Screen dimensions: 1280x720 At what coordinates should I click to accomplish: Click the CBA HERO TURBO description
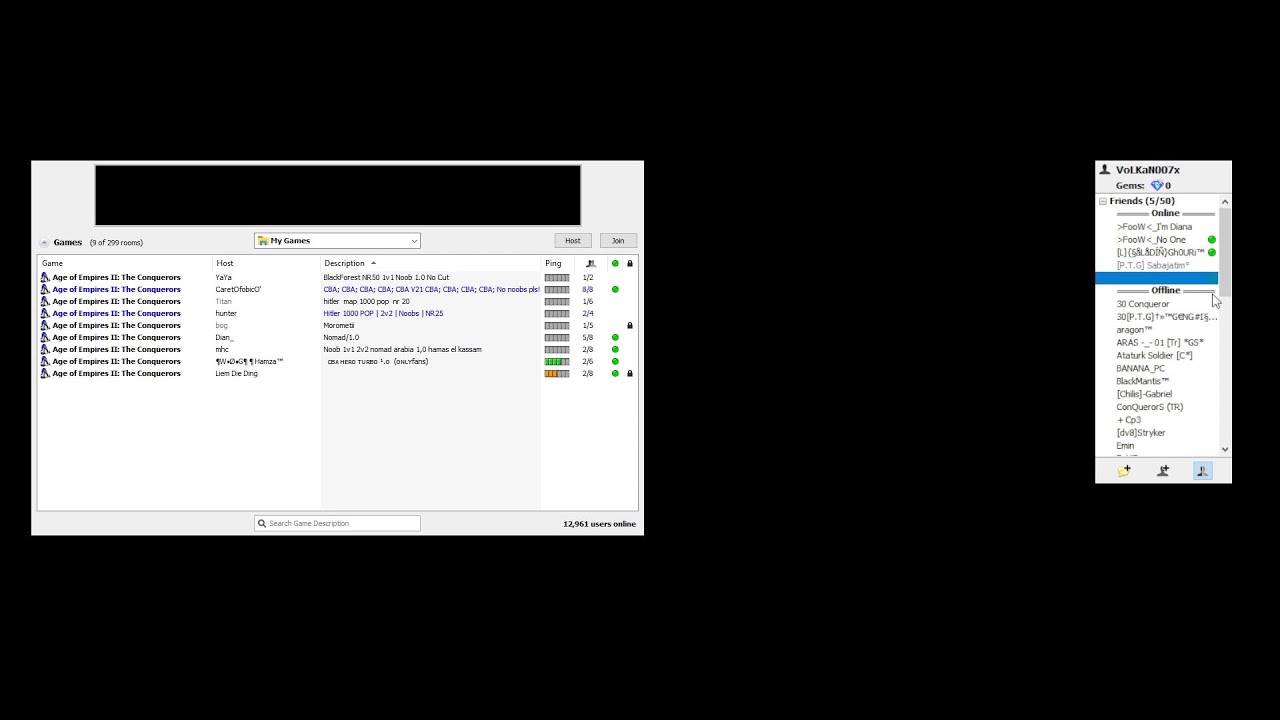click(x=378, y=361)
